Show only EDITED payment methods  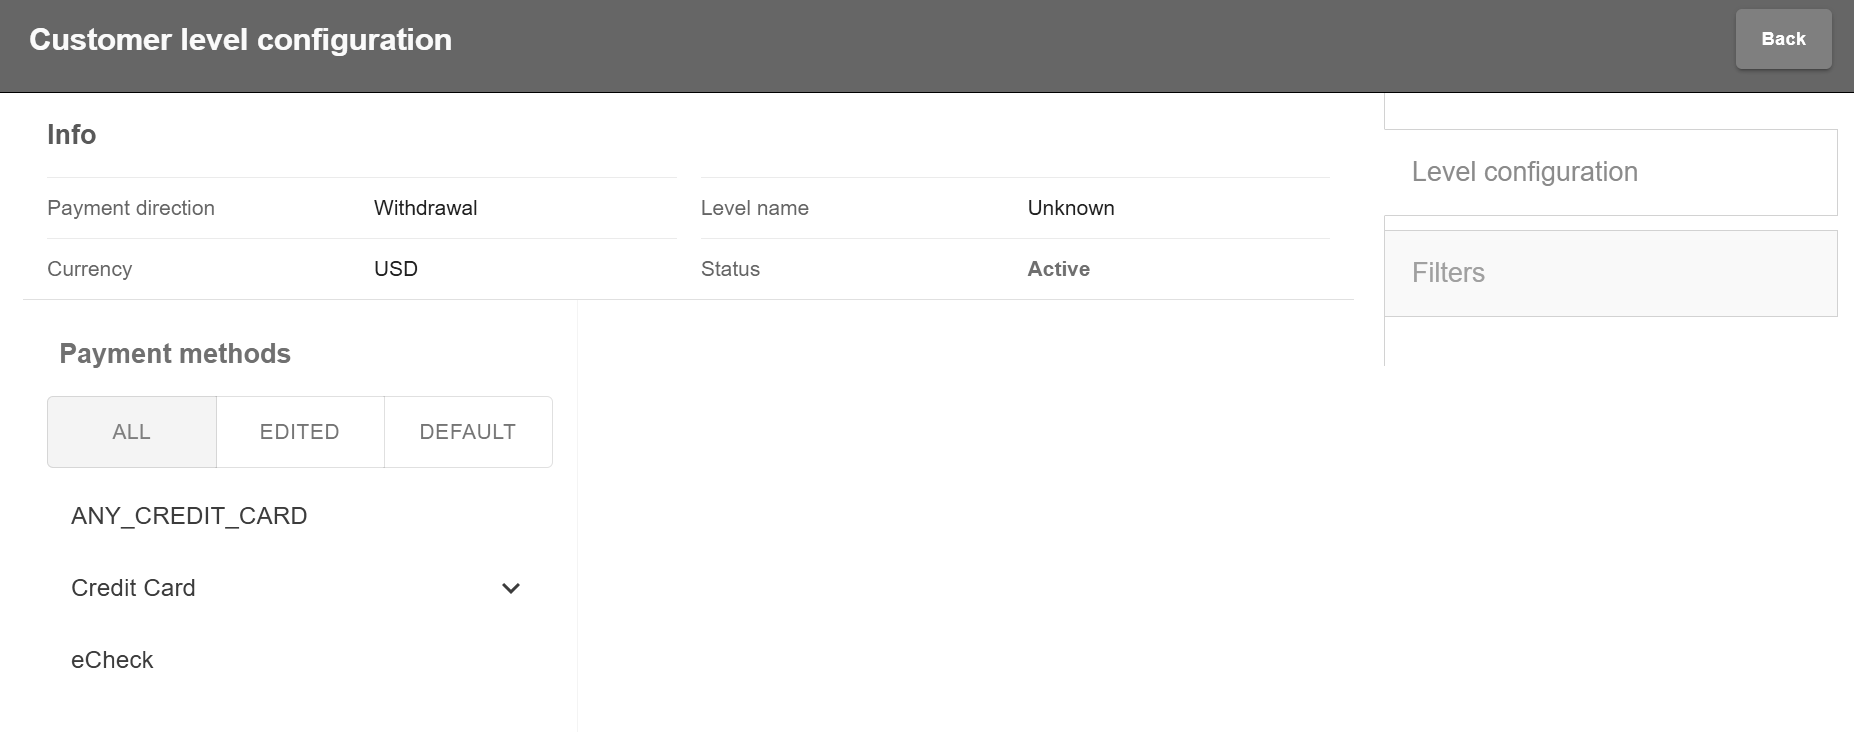300,432
